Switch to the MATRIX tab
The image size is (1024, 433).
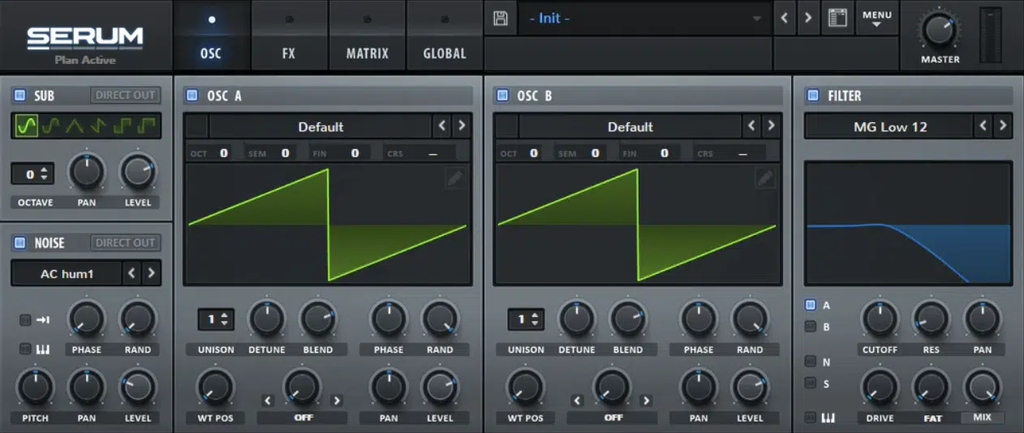(367, 35)
